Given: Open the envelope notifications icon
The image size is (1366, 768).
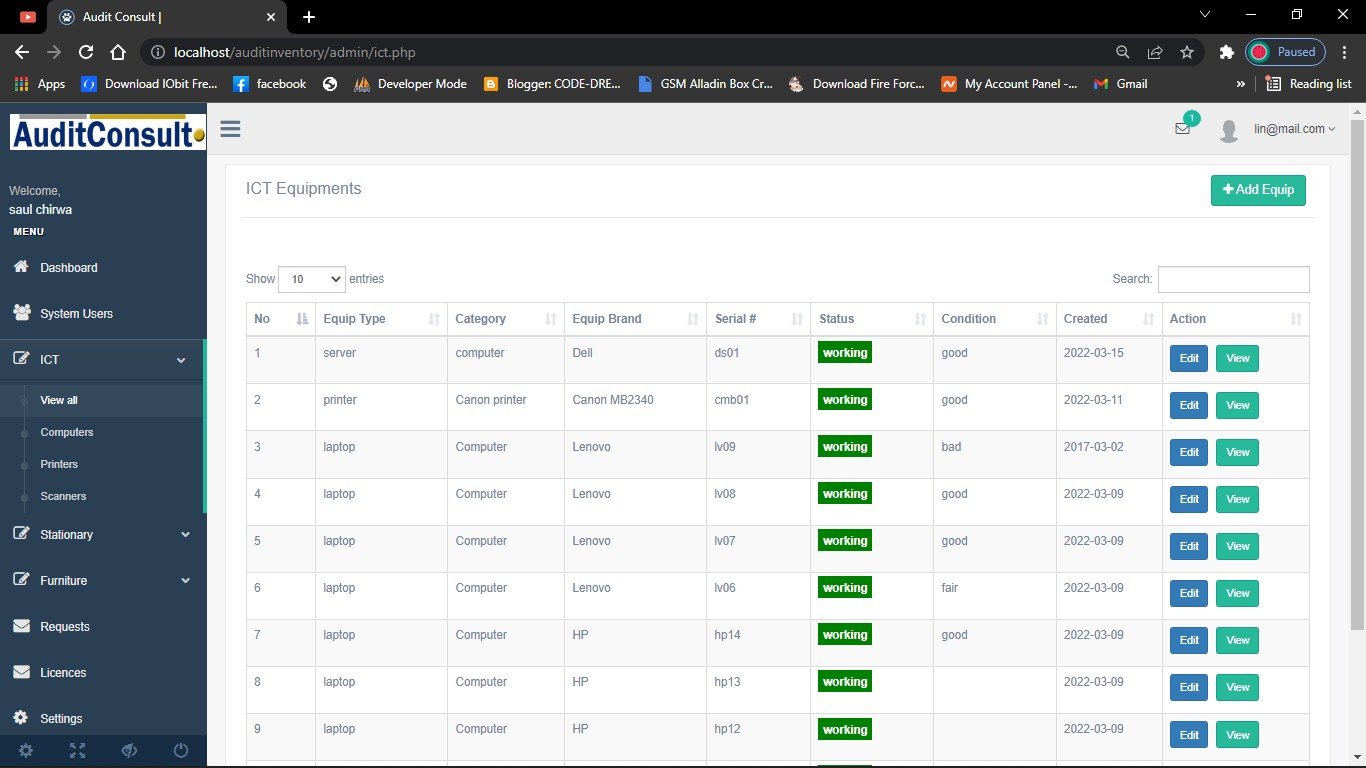Looking at the screenshot, I should (1182, 129).
